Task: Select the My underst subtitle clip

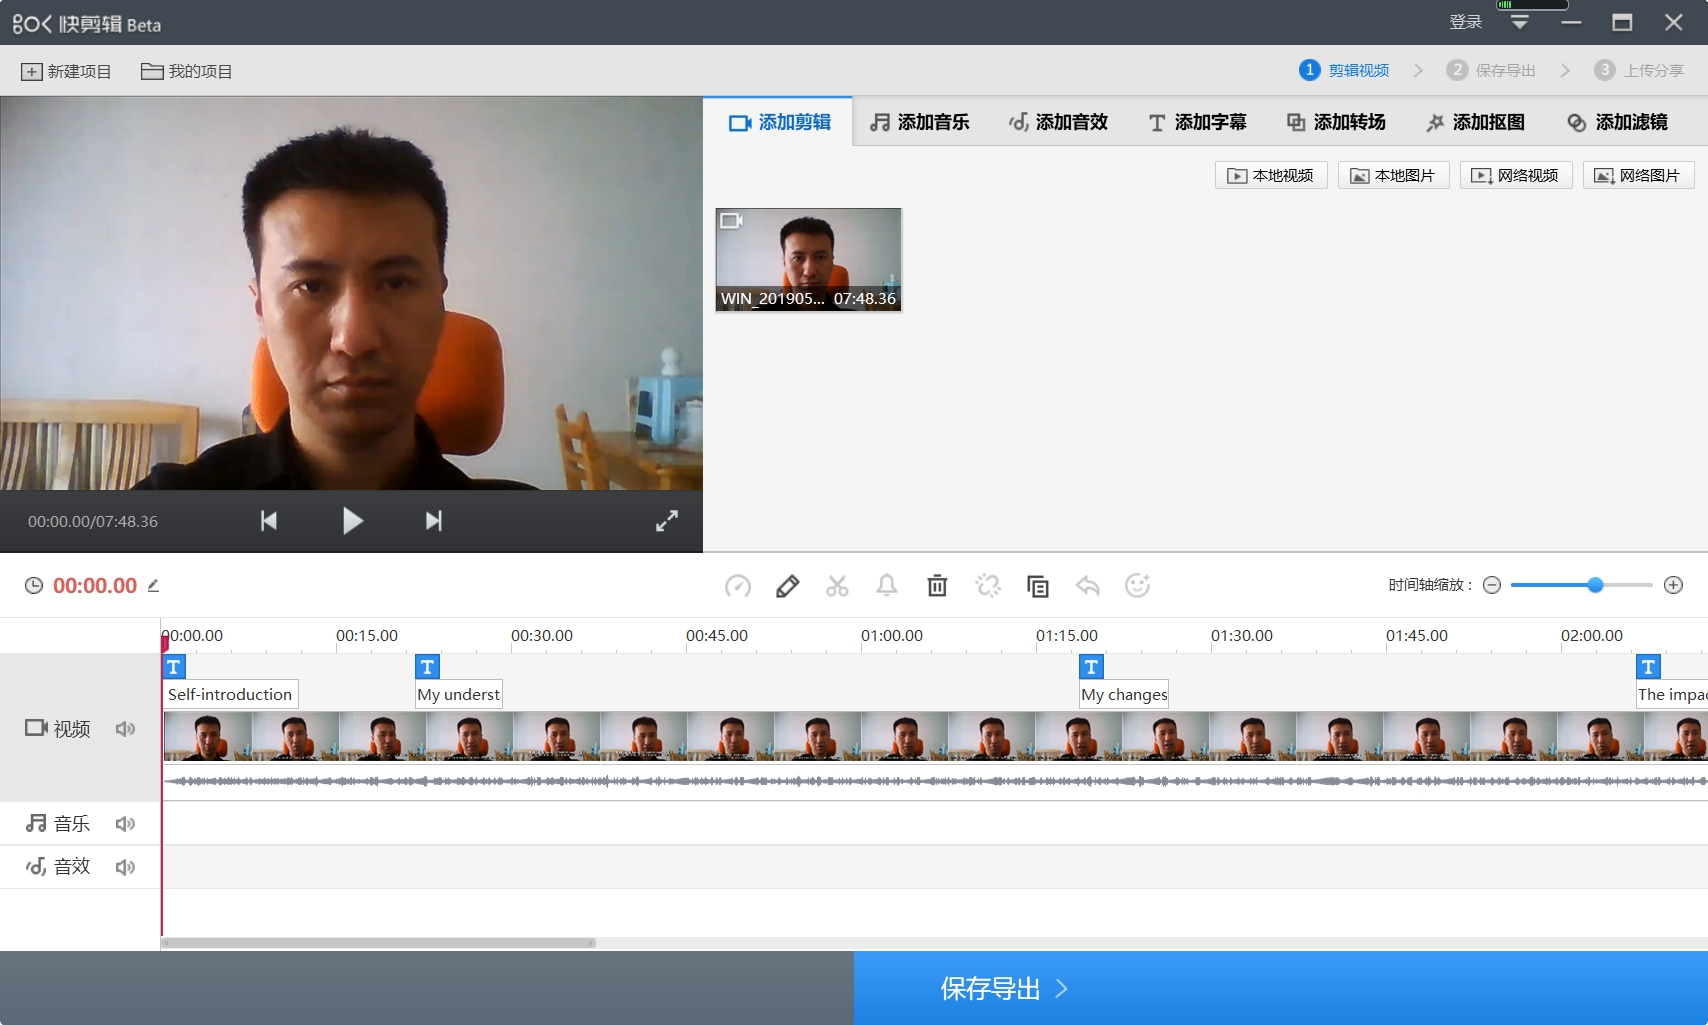Action: 459,695
